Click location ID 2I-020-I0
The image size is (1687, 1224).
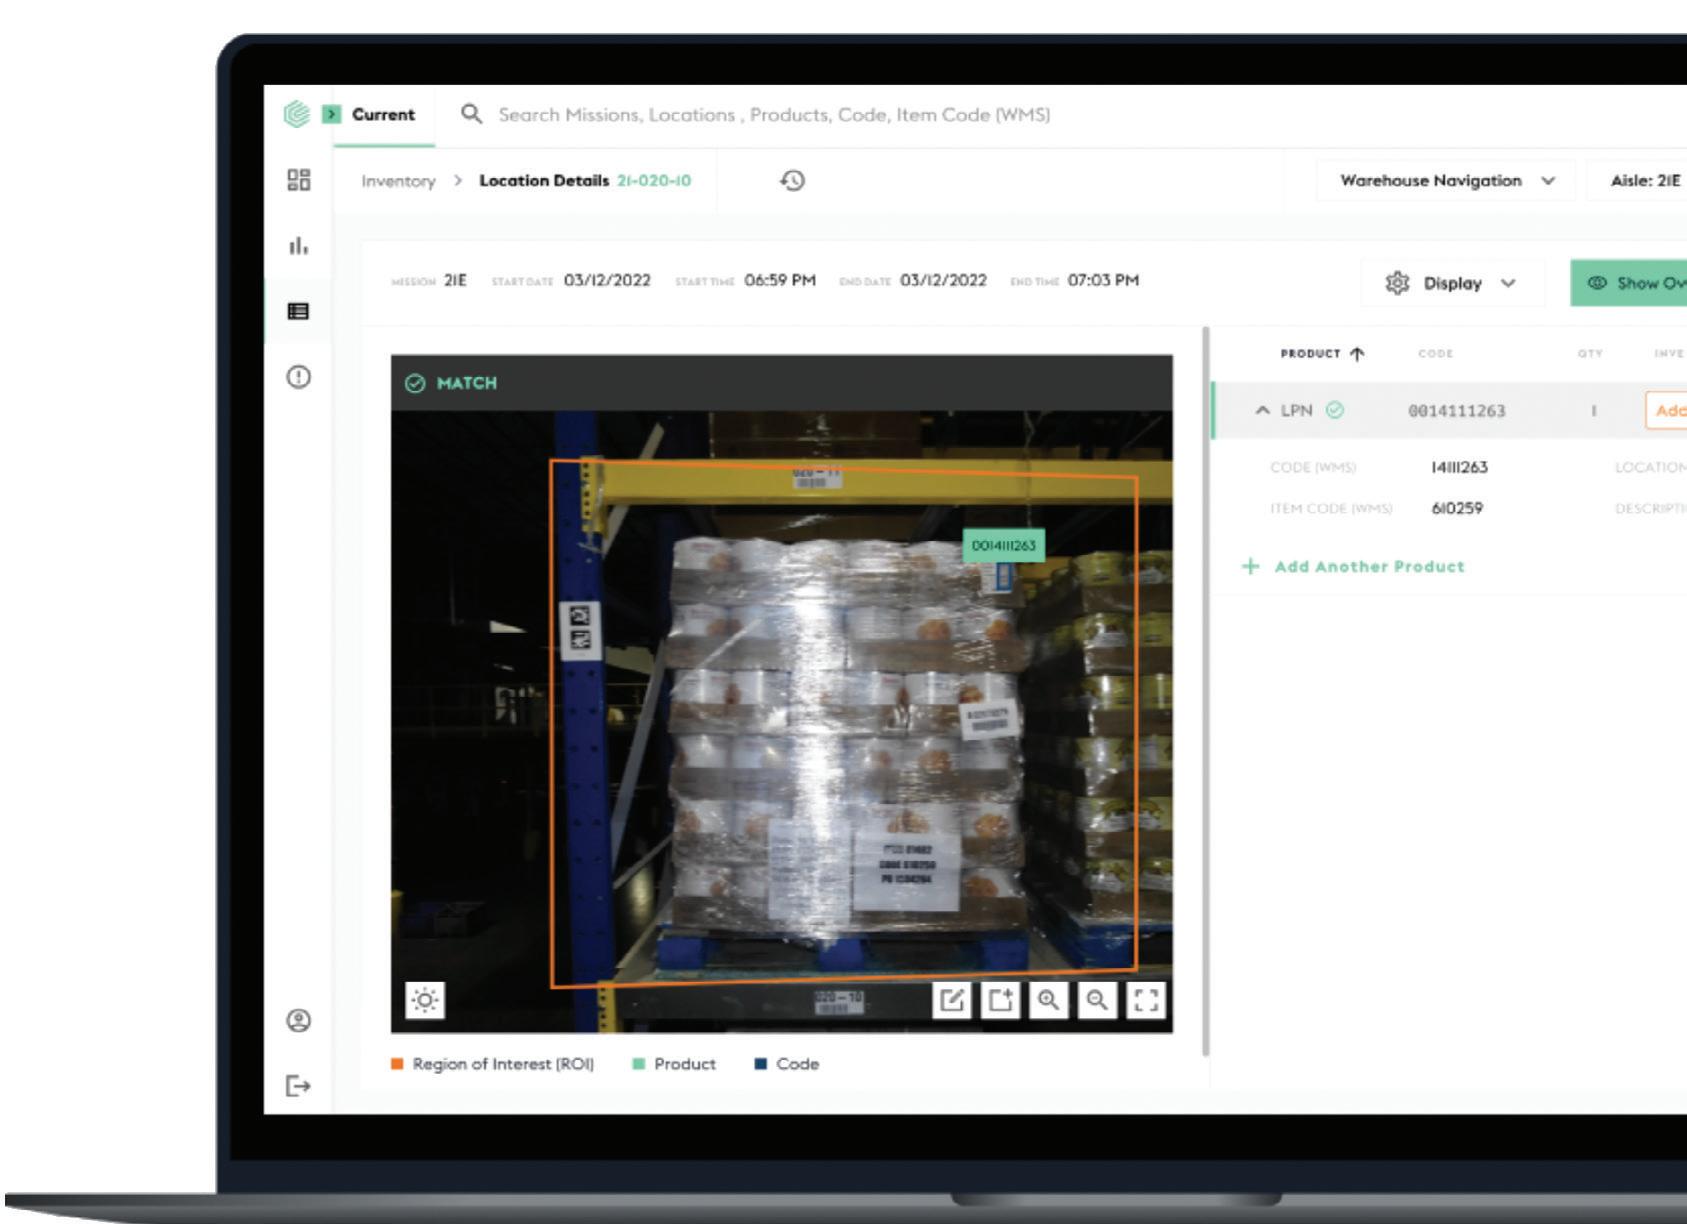(654, 181)
